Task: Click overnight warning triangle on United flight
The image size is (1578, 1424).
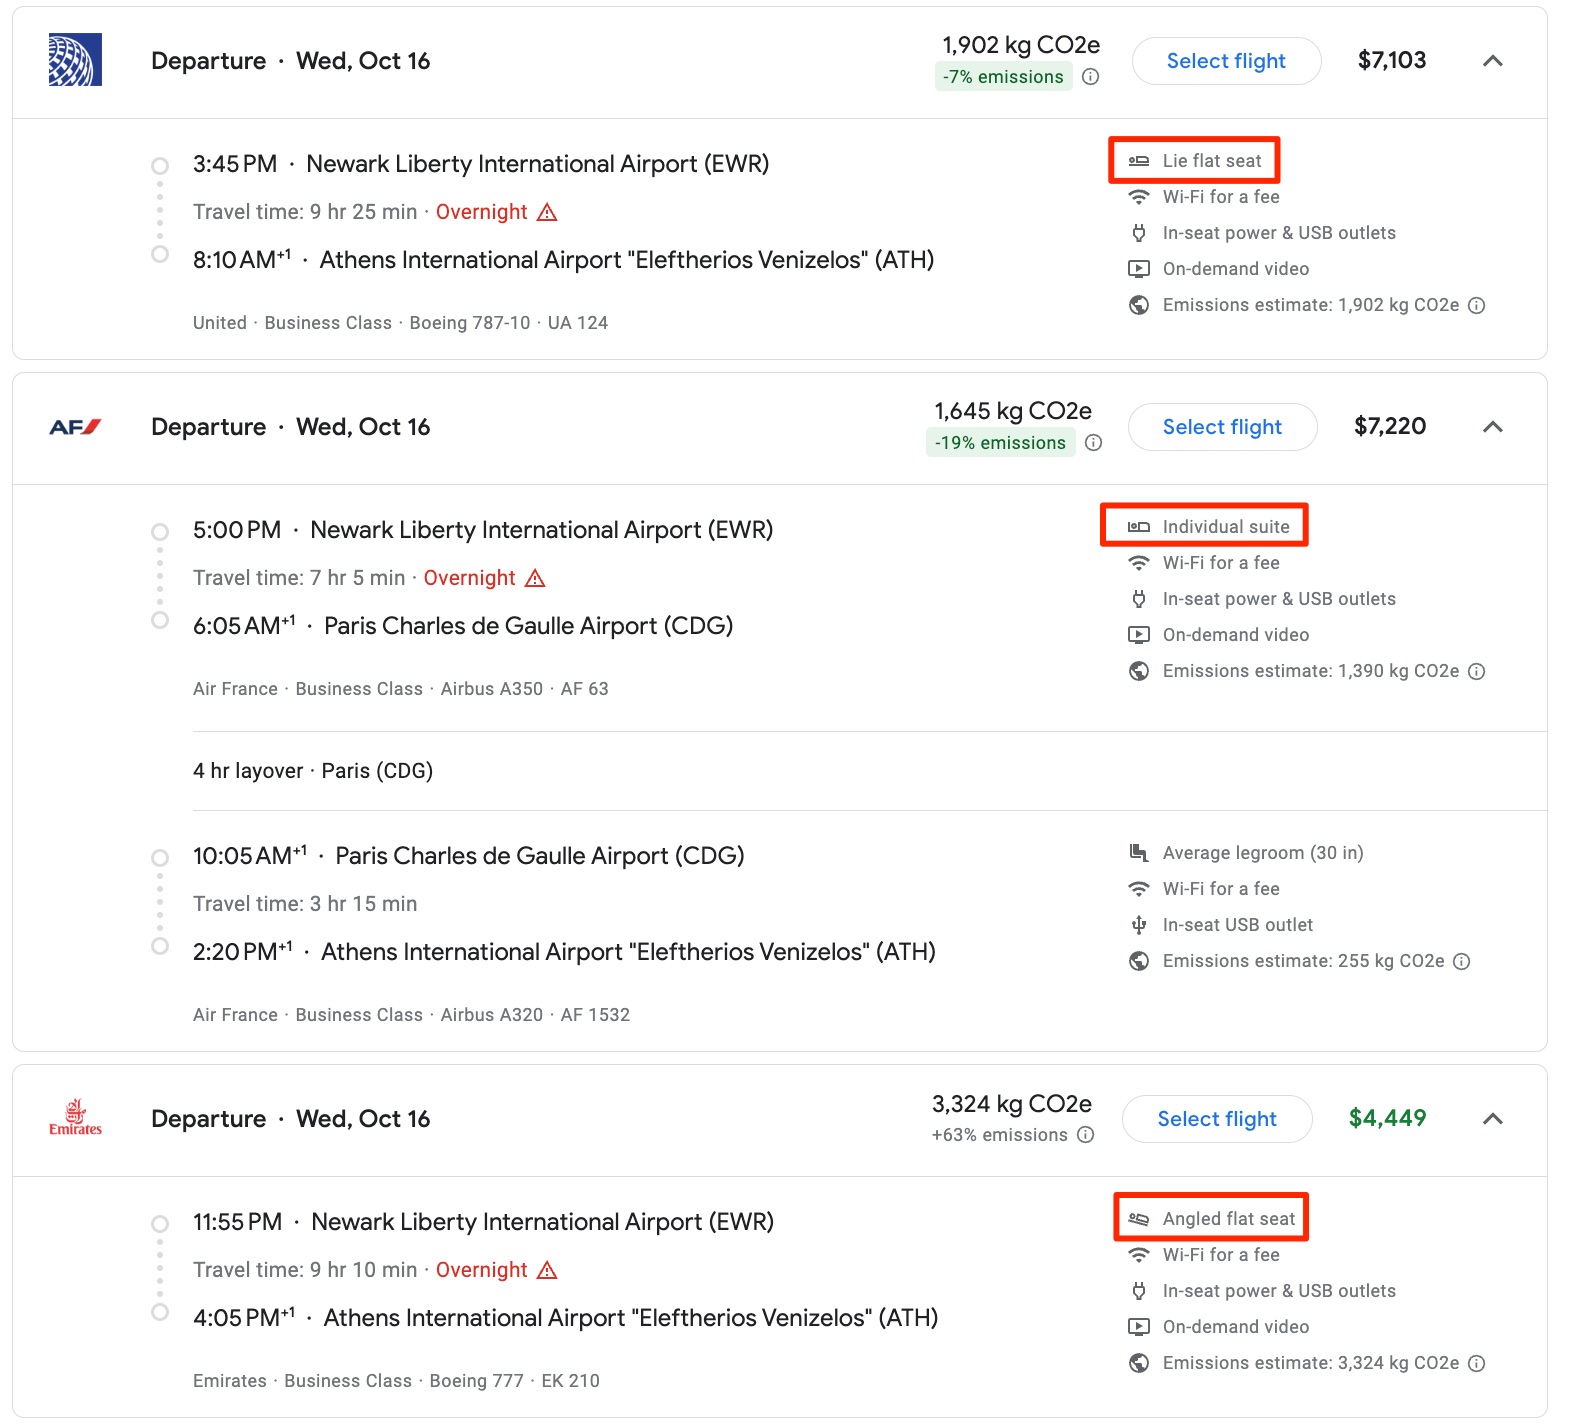Action: pyautogui.click(x=547, y=212)
